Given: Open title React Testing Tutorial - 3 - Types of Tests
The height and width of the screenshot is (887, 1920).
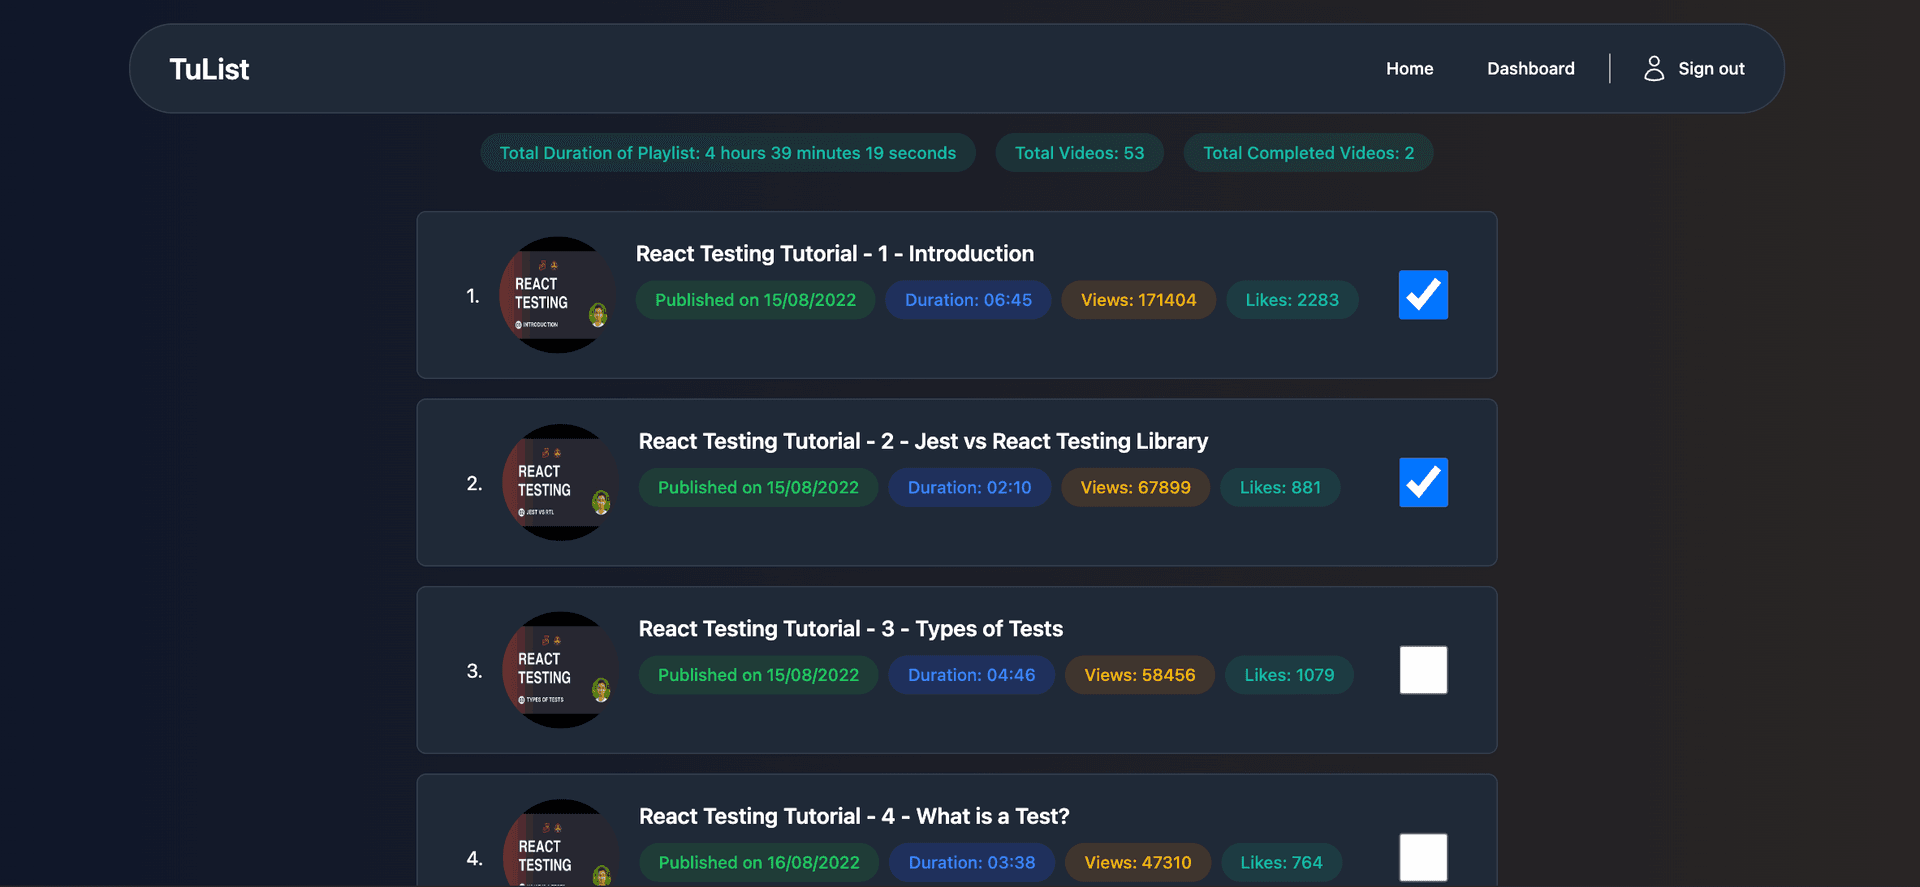Looking at the screenshot, I should (851, 629).
